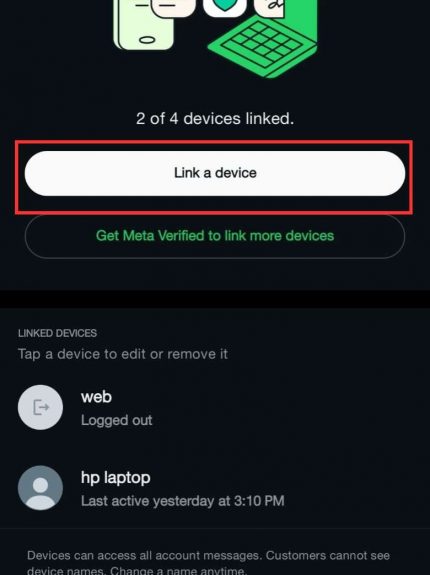This screenshot has height=575, width=430.
Task: Tap the Change a name anytime footer line
Action: (x=177, y=571)
